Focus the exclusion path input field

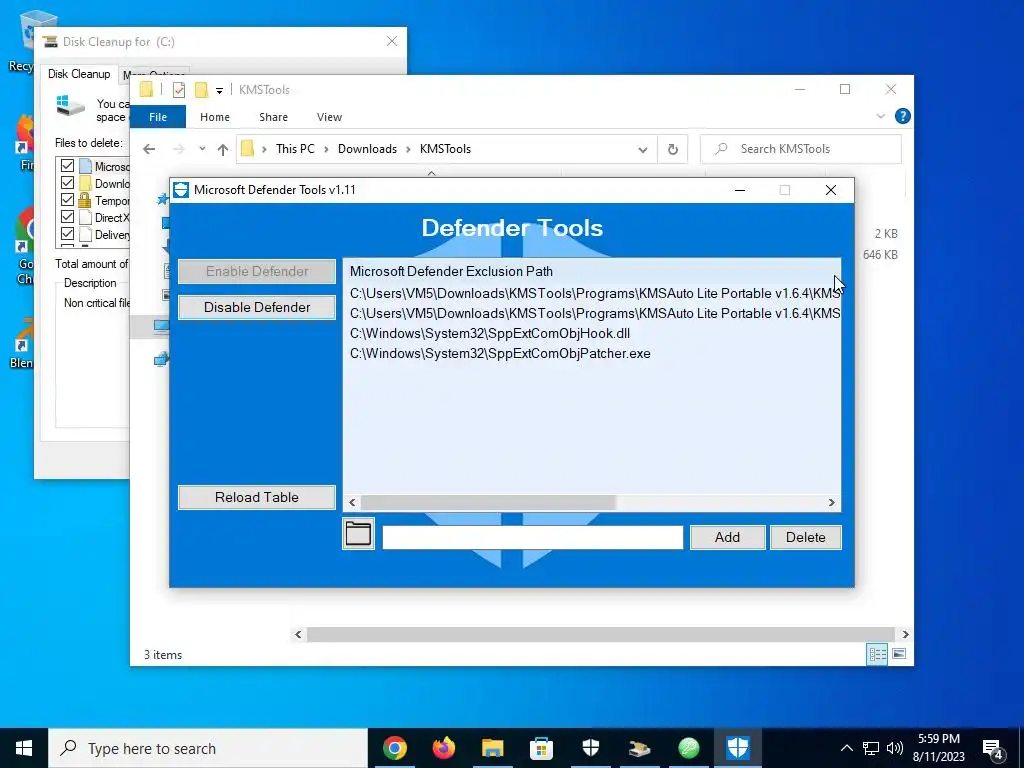pos(532,537)
